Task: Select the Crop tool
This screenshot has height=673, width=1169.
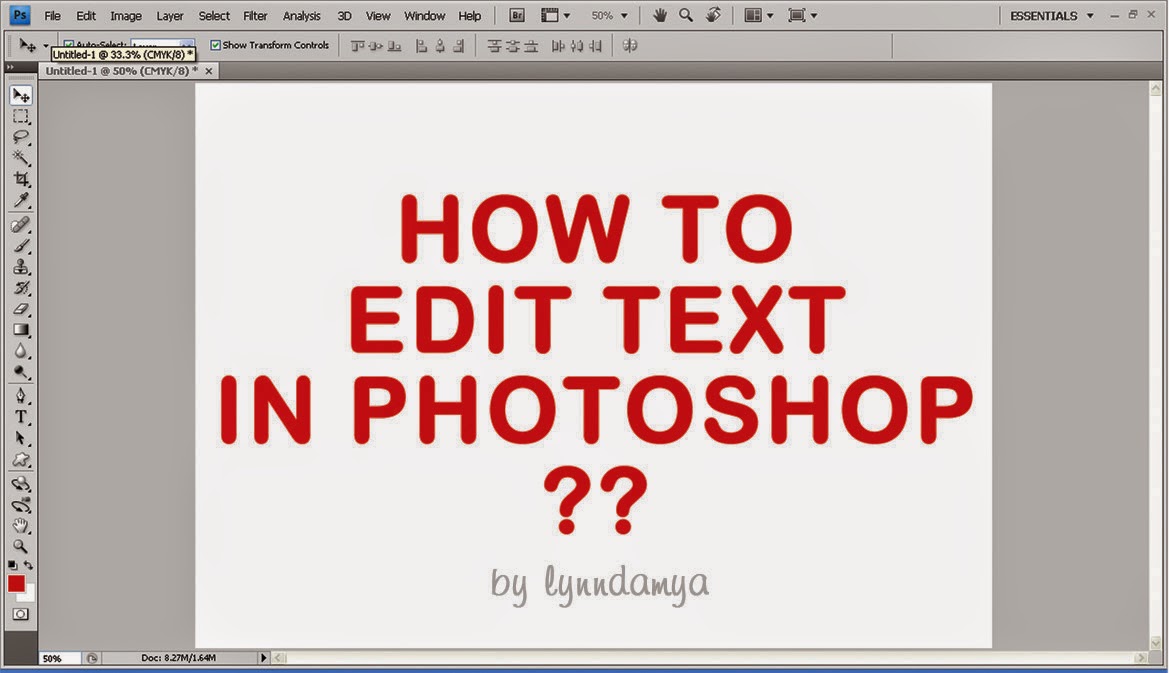Action: [21, 179]
